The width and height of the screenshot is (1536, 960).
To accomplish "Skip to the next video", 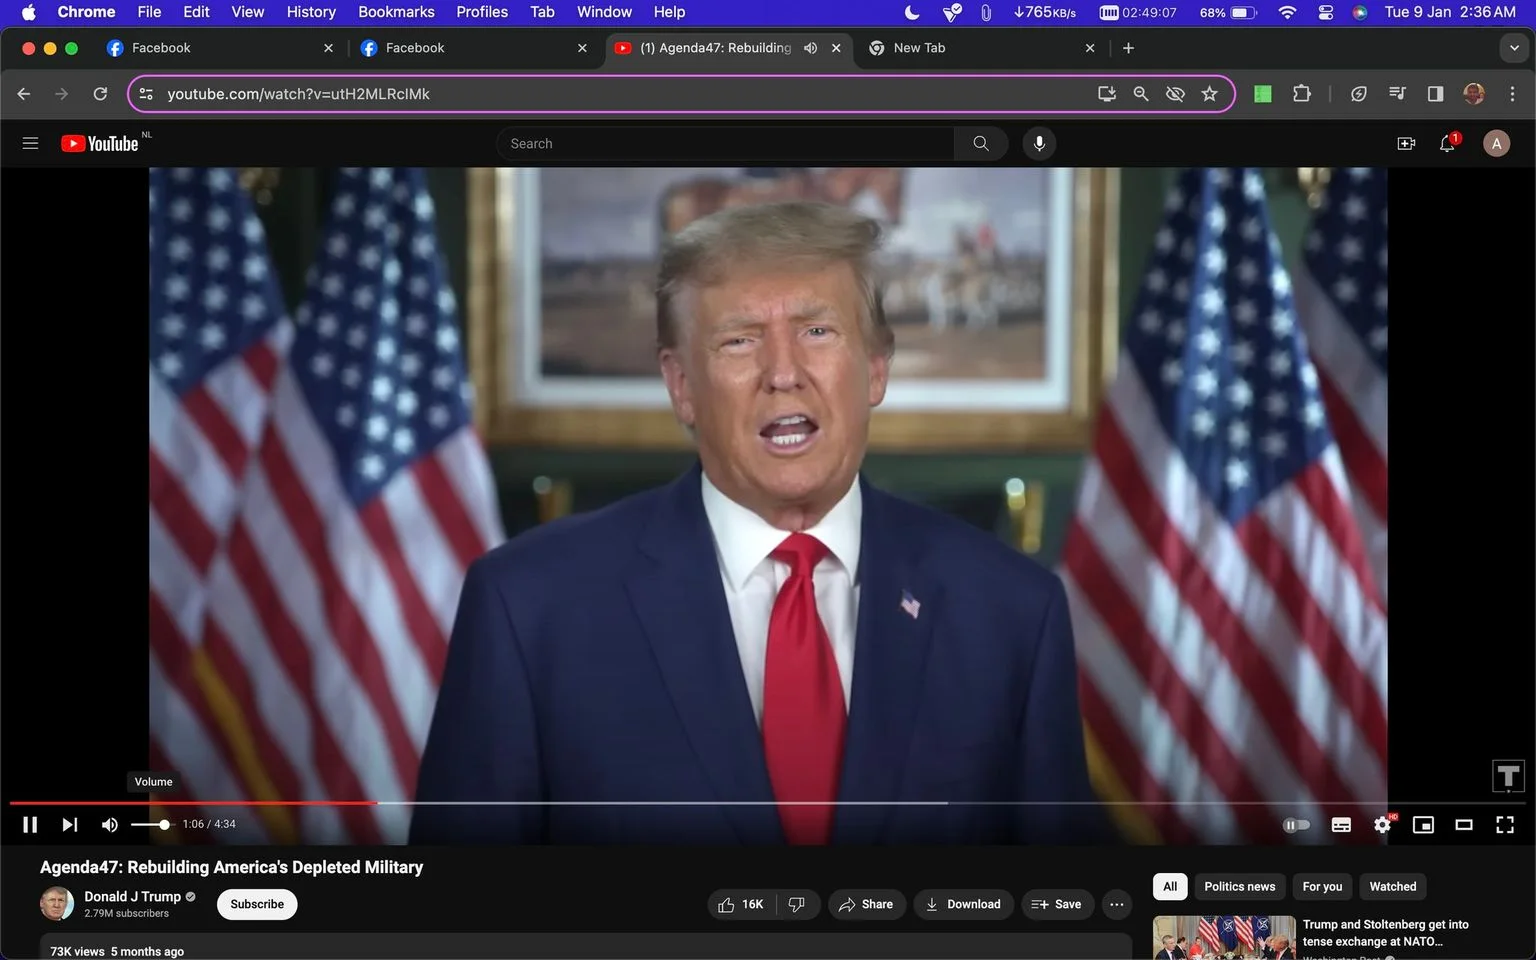I will [x=69, y=824].
